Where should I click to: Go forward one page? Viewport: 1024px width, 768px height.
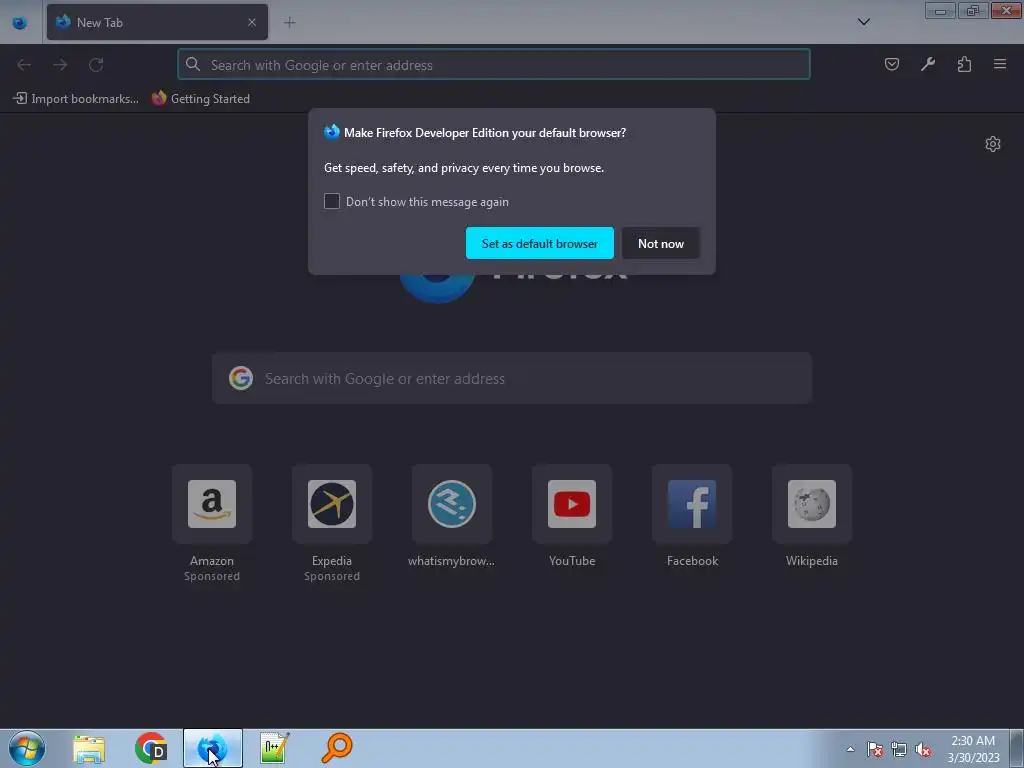coord(60,65)
